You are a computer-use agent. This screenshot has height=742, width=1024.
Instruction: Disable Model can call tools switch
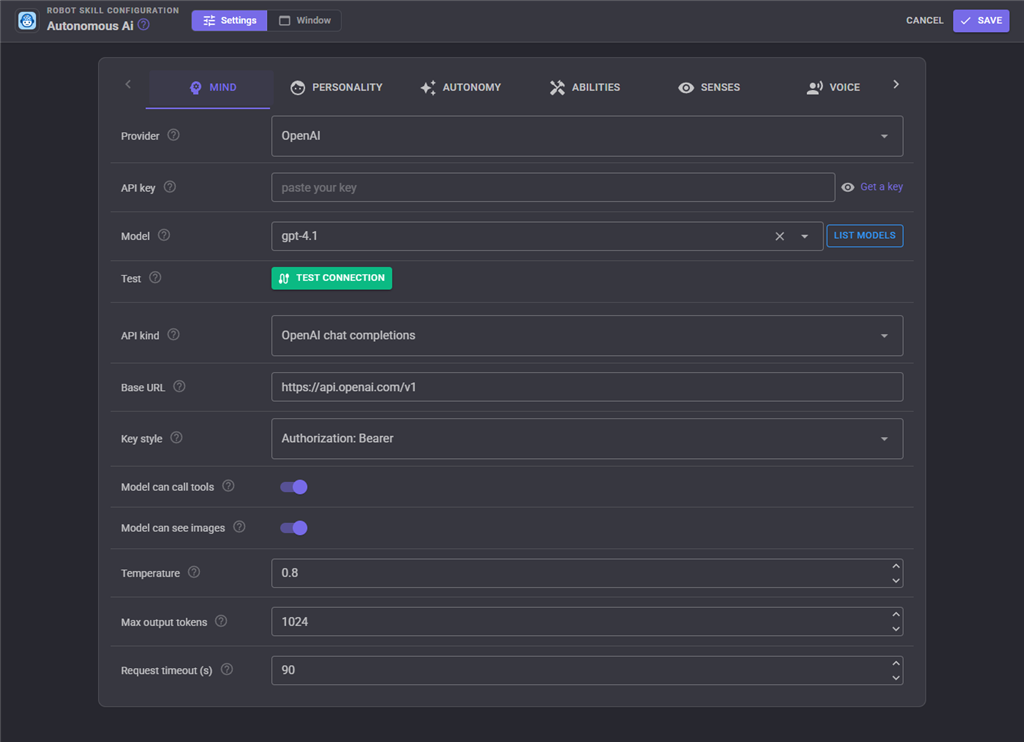coord(294,487)
